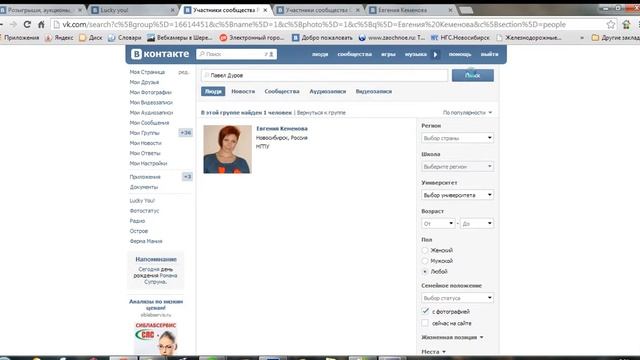Image resolution: width=640 pixels, height=360 pixels.
Task: Open the Другие закладки folder
Action: click(x=616, y=38)
